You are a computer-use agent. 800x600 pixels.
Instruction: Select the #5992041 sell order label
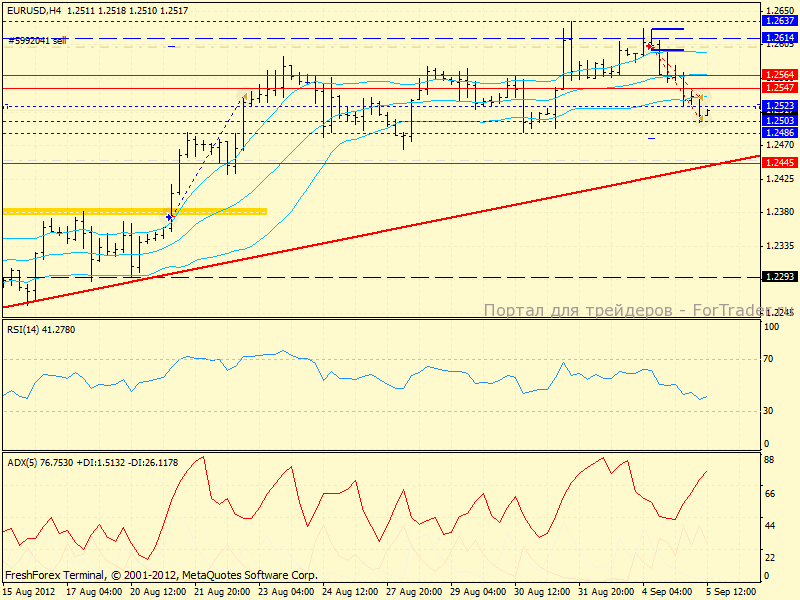[38, 40]
